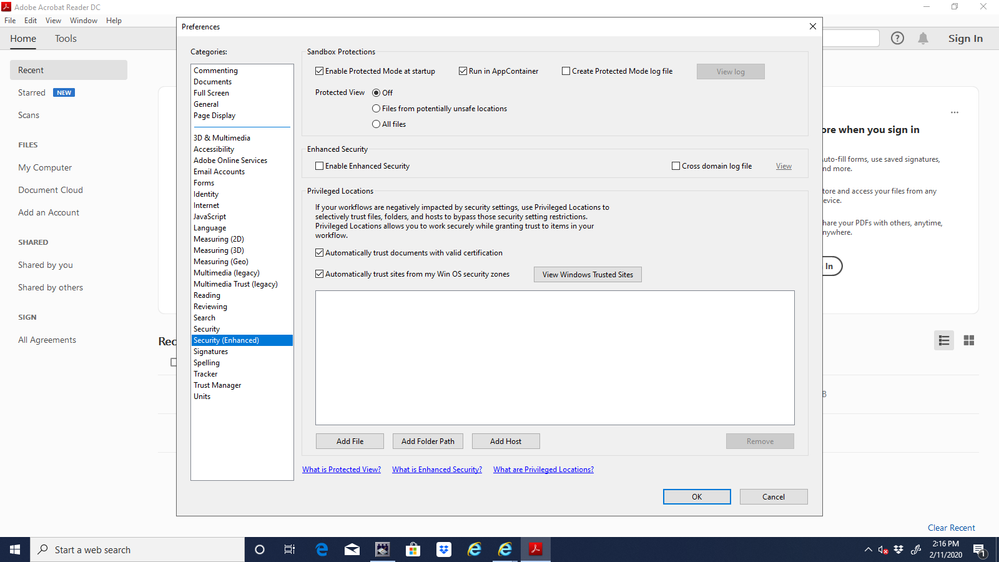Click Add File button

[350, 441]
